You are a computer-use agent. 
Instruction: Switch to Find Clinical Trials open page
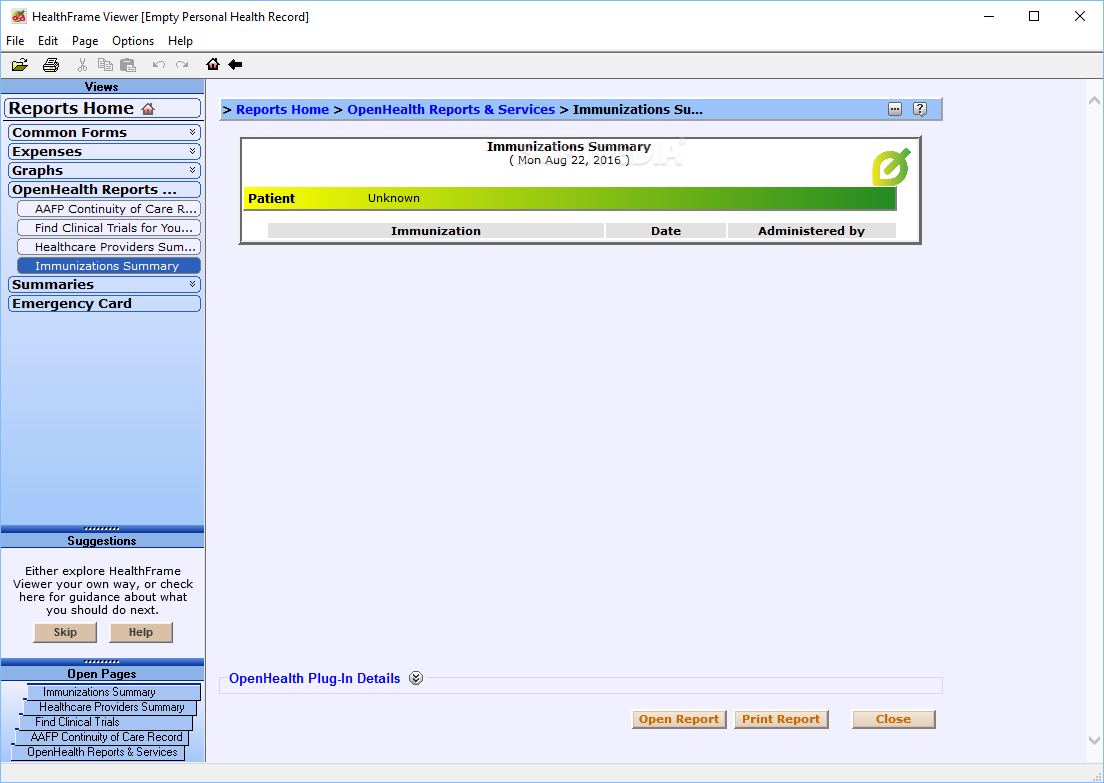pos(106,722)
